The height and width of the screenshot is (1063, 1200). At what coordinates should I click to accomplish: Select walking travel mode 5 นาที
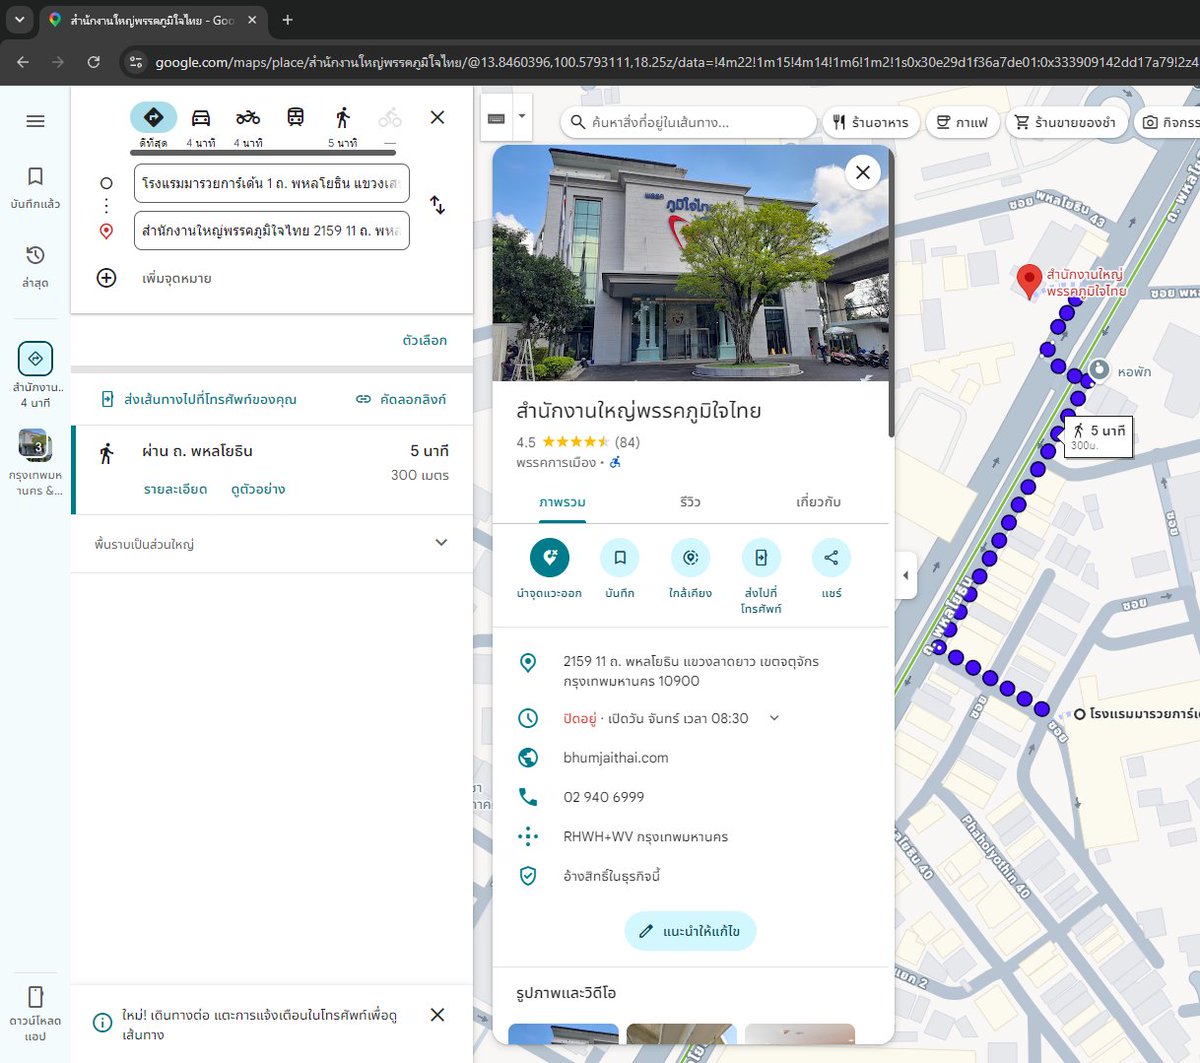[x=343, y=125]
